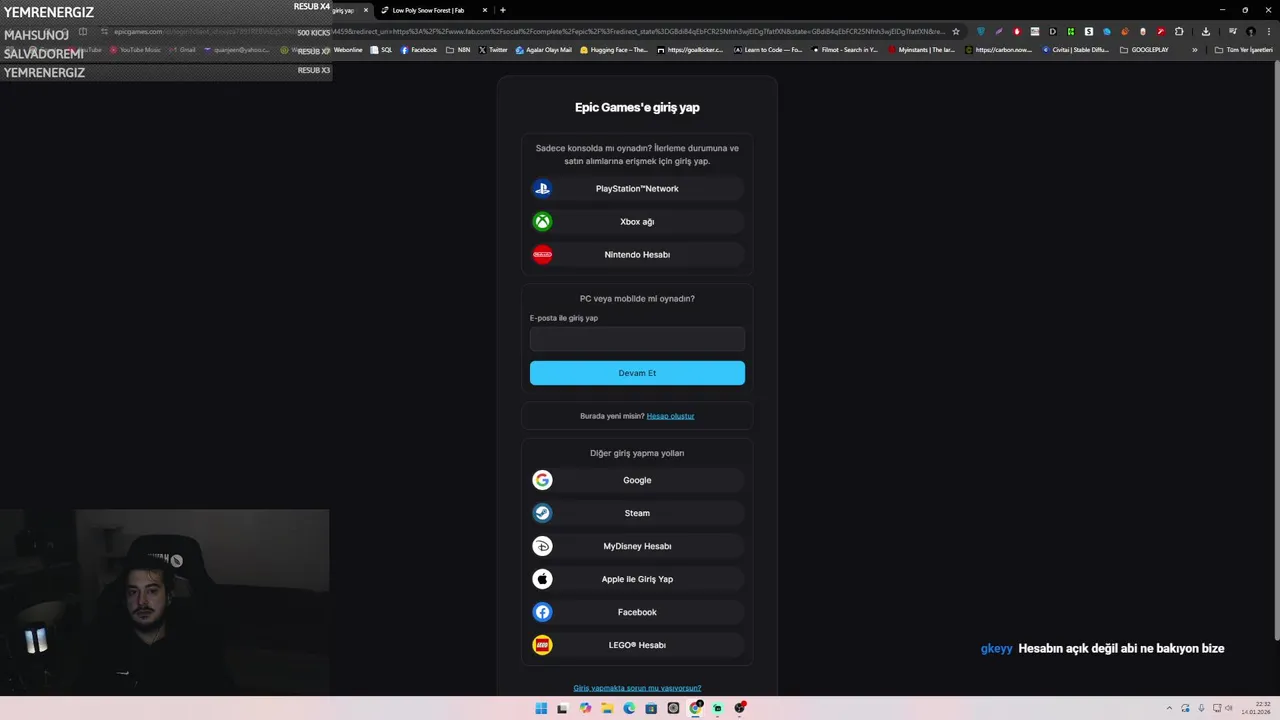The height and width of the screenshot is (720, 1280).
Task: Open Microsoft Edge from taskbar
Action: [x=629, y=708]
